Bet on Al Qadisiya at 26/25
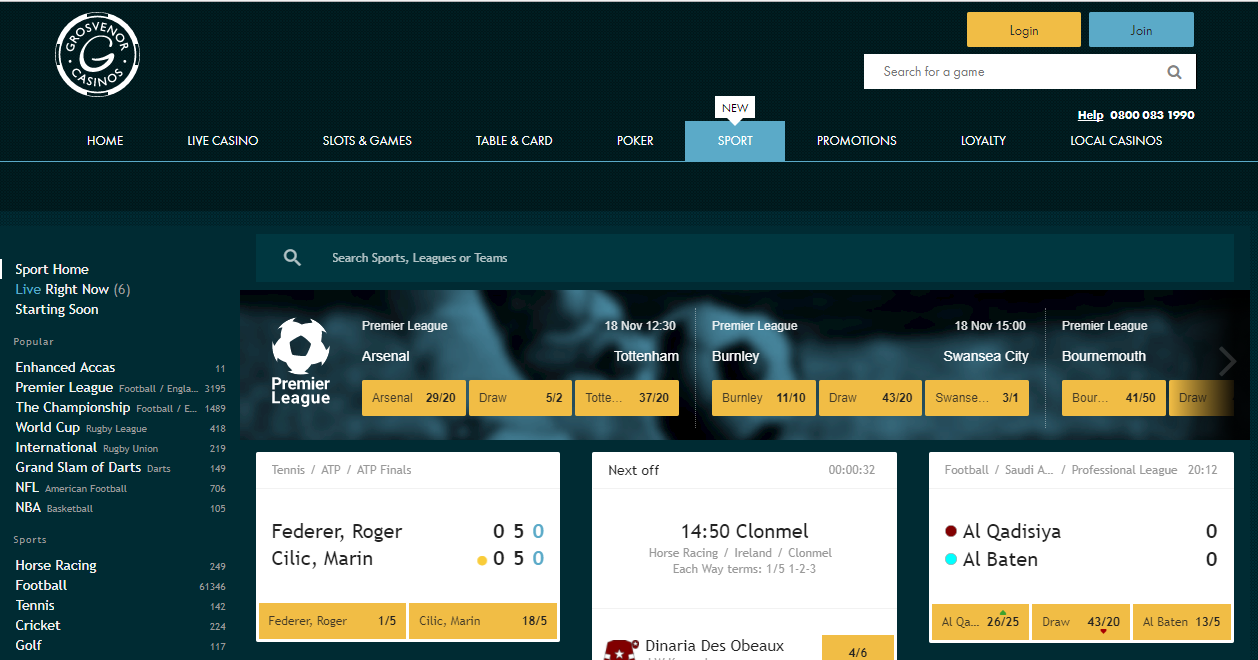The height and width of the screenshot is (660, 1258). 980,622
